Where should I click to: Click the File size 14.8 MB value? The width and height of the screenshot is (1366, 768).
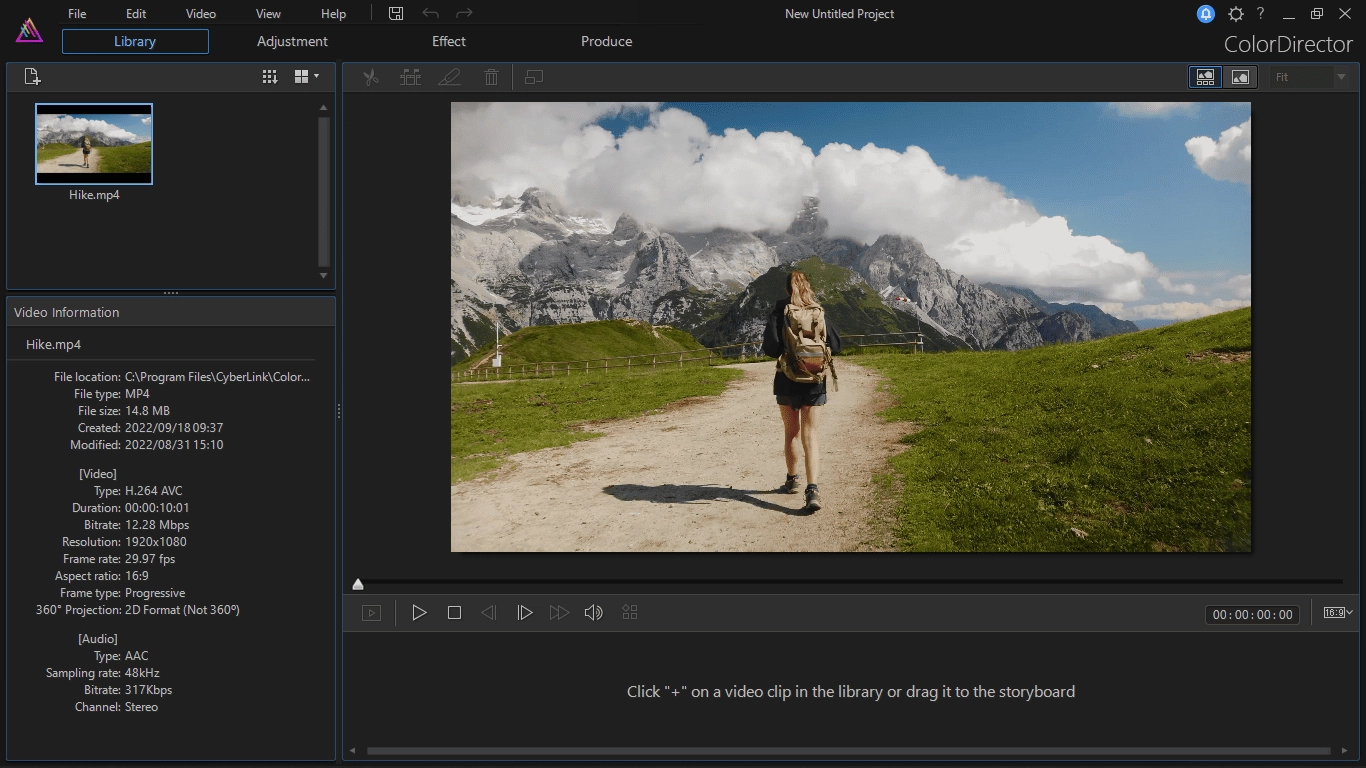coord(147,411)
